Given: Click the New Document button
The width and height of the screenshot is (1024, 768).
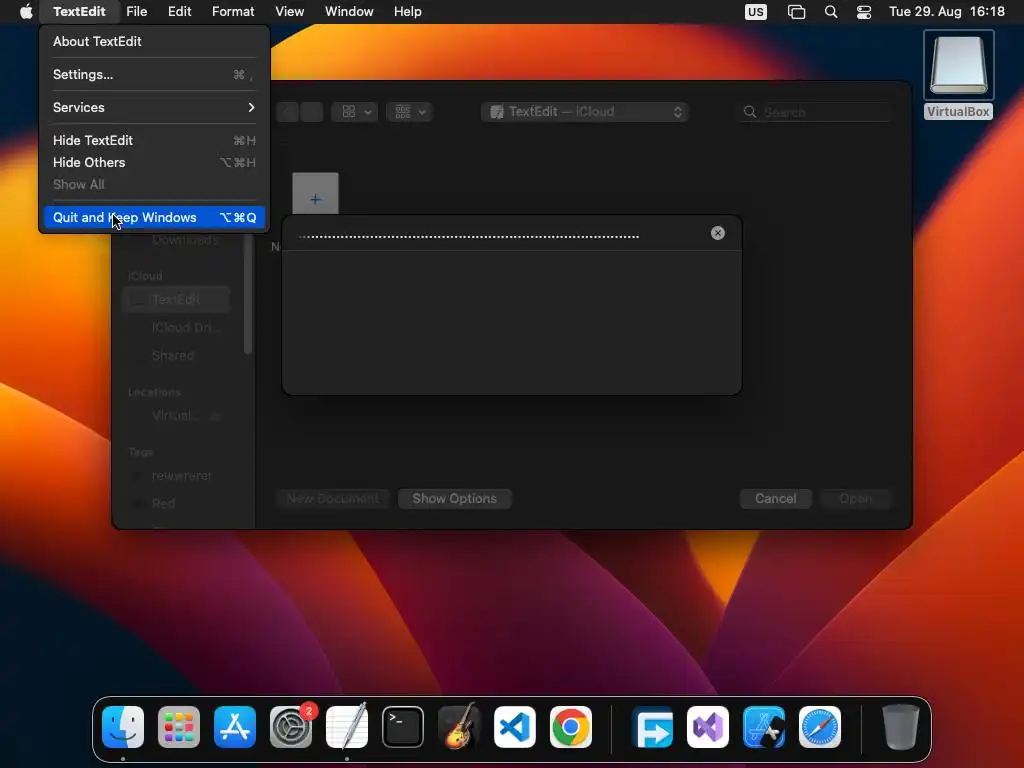Looking at the screenshot, I should click(332, 498).
